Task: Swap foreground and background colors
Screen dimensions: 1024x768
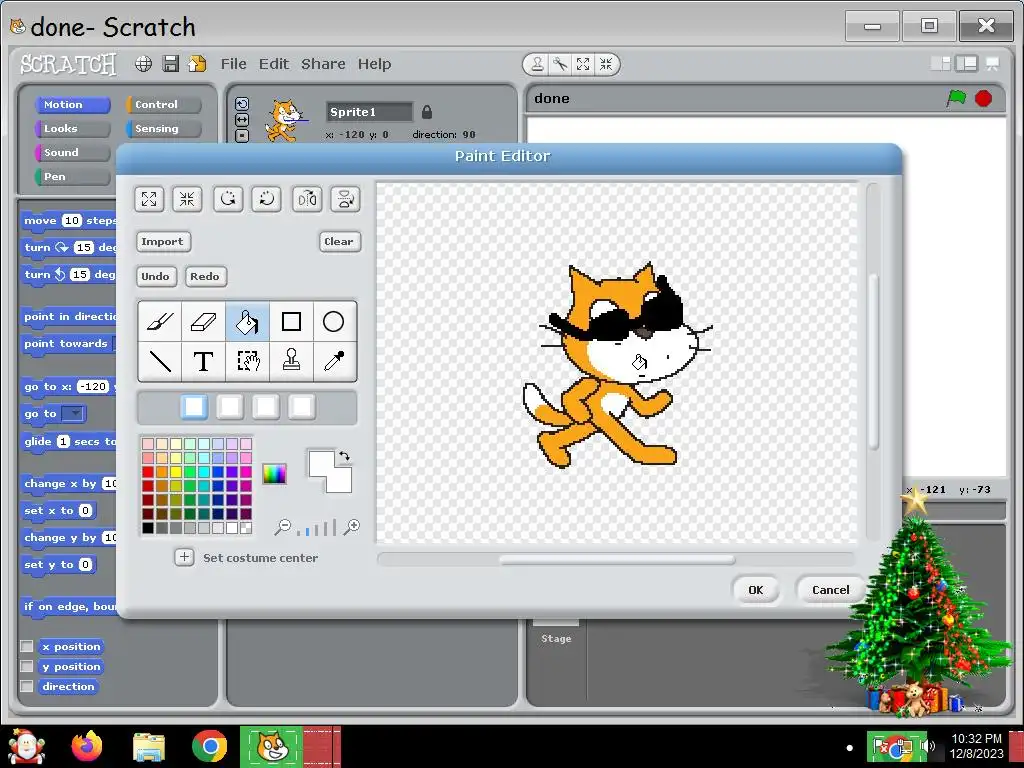Action: point(344,456)
